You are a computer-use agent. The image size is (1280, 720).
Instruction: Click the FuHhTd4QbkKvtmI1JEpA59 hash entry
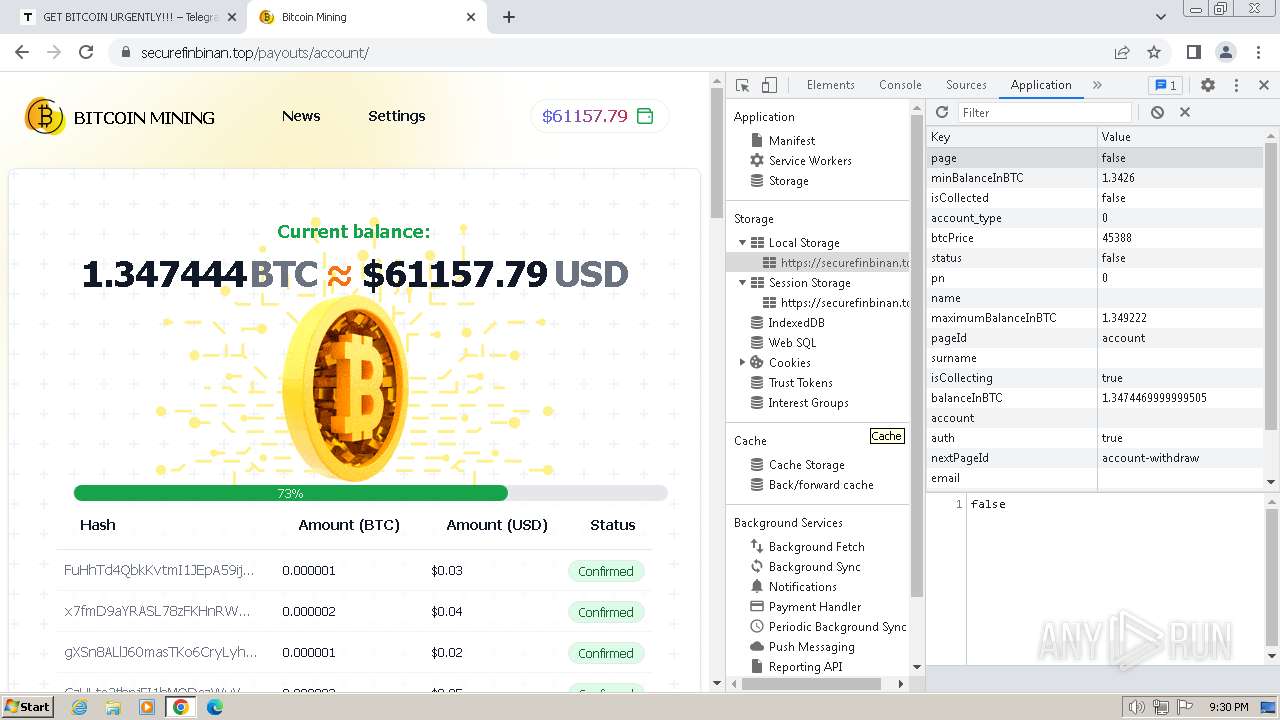(159, 570)
